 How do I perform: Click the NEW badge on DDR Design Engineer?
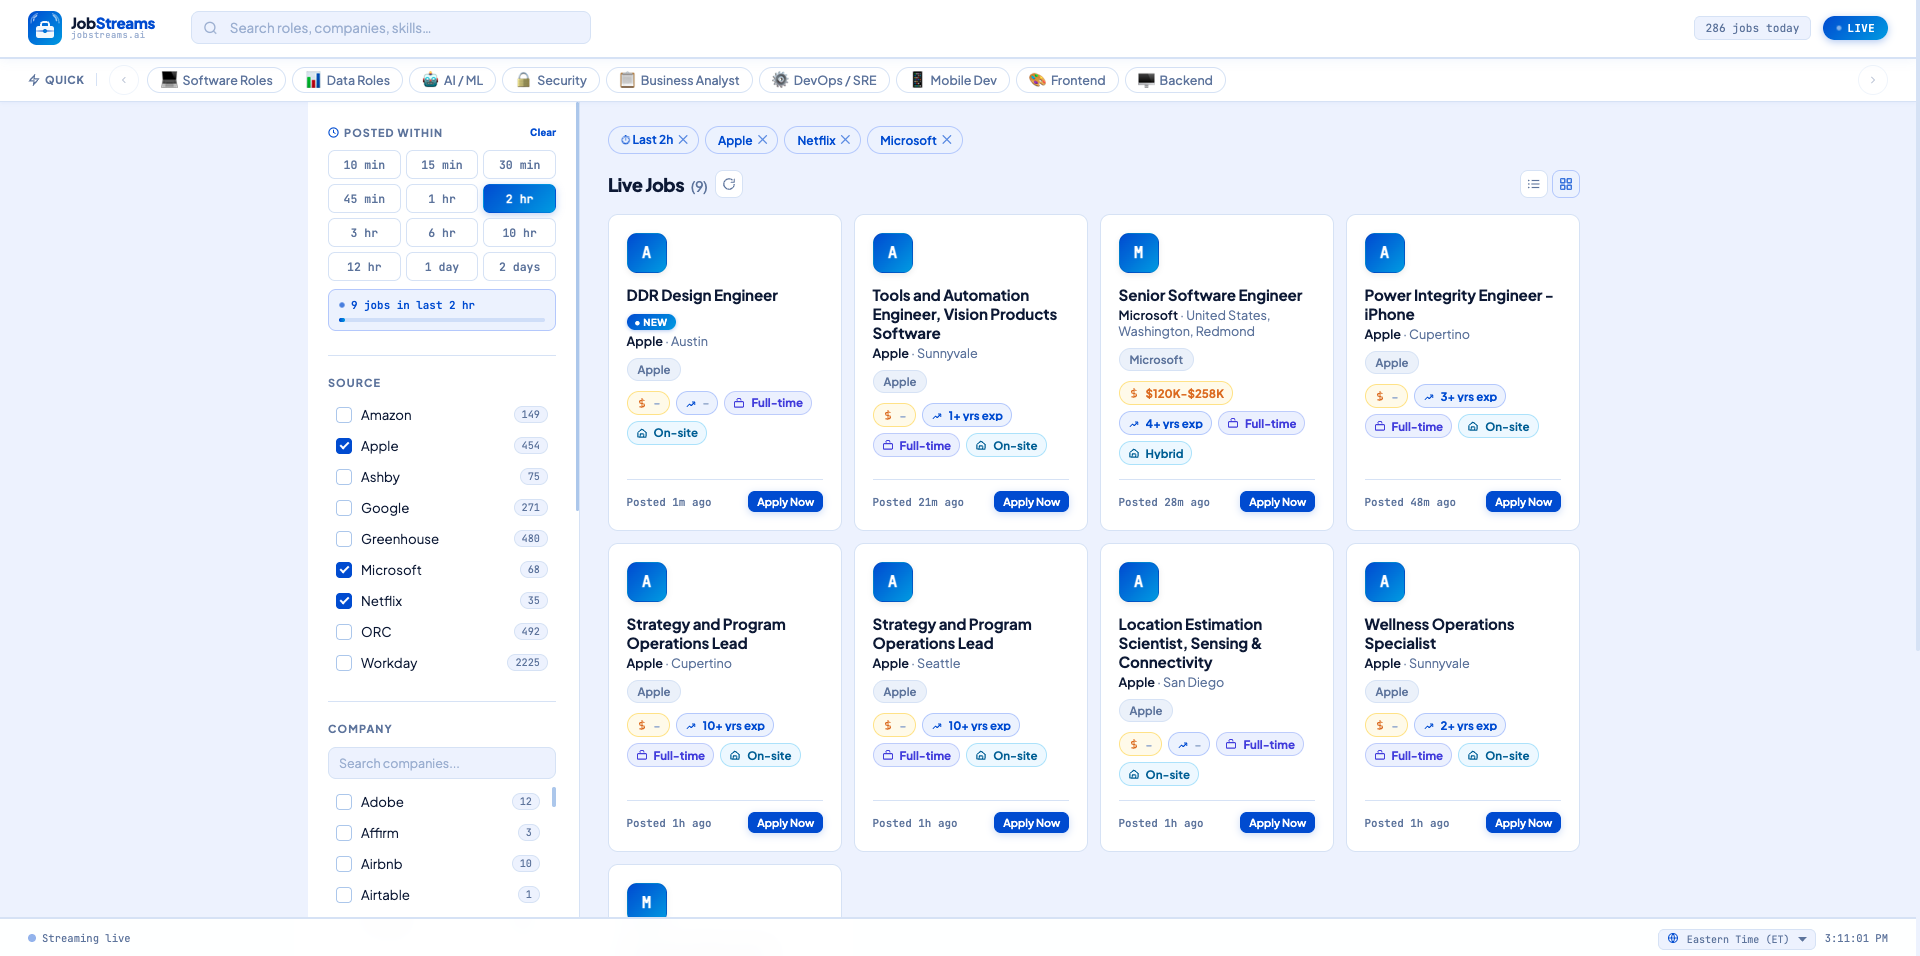point(652,322)
